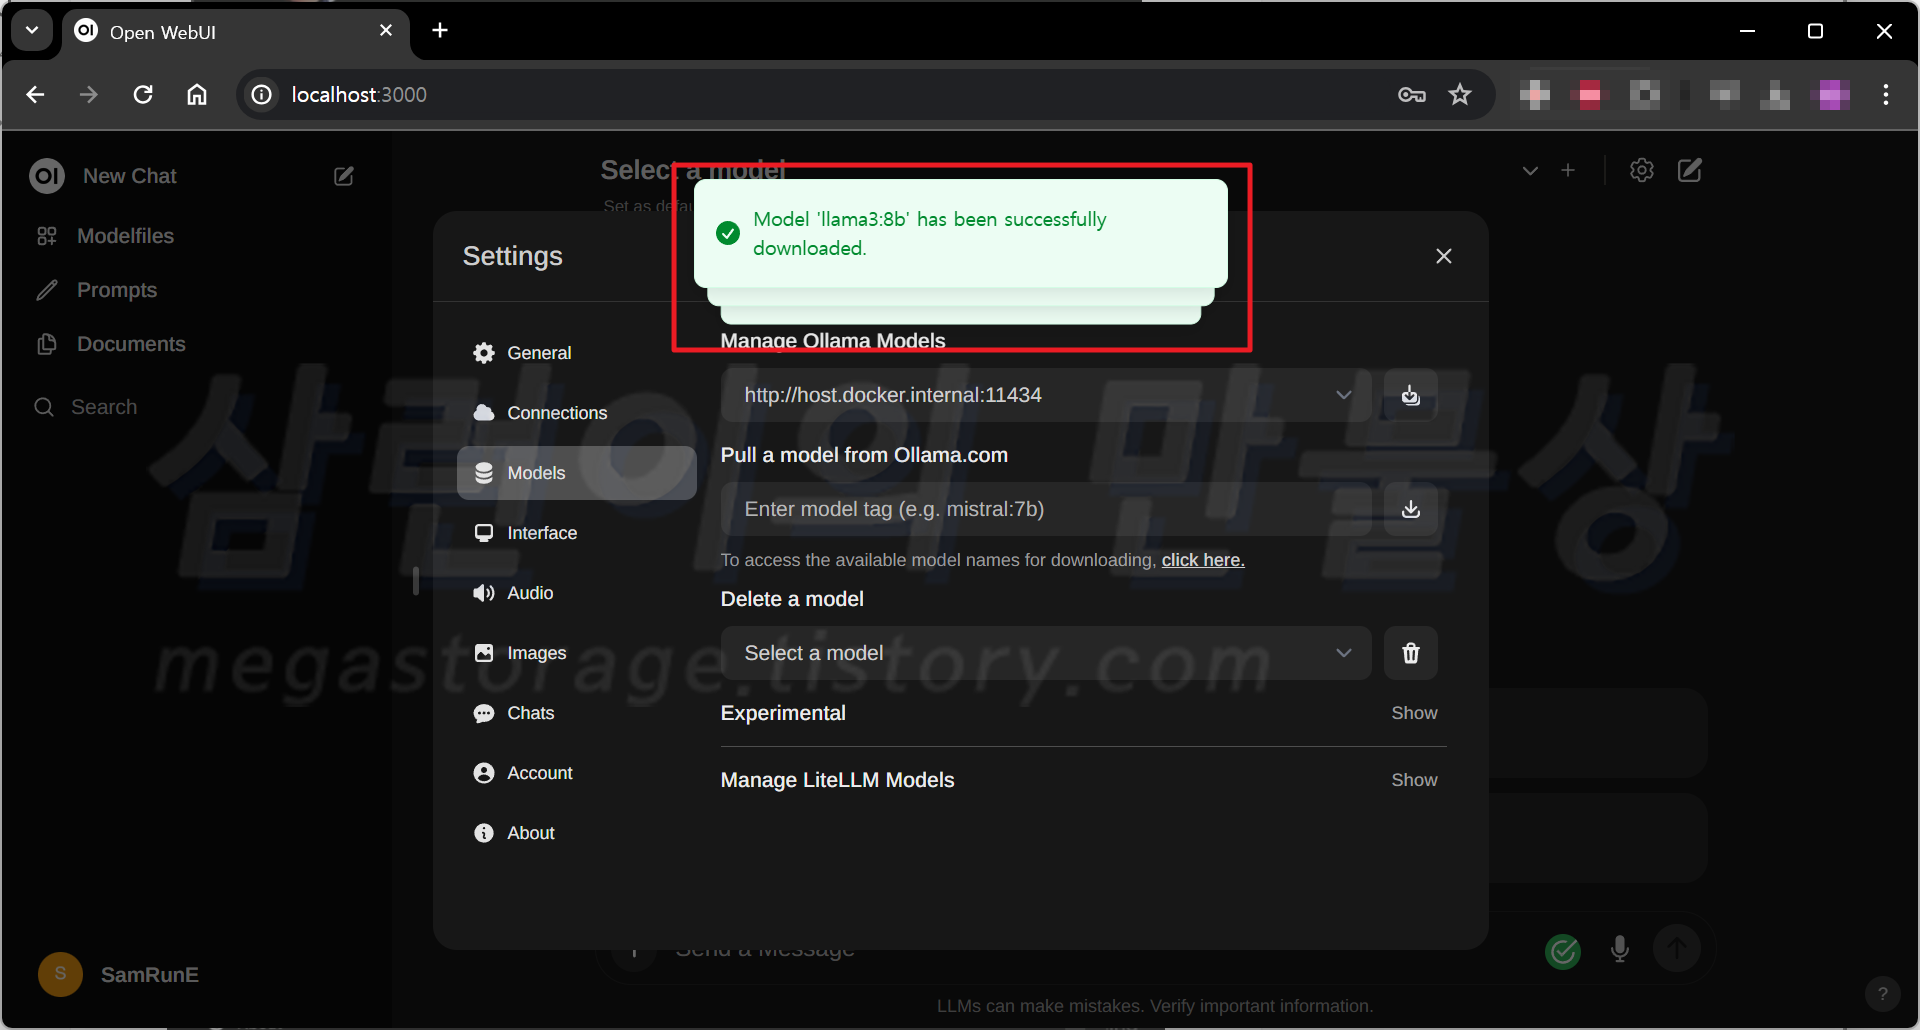
Task: Click the New Chat label in sidebar
Action: click(x=130, y=176)
